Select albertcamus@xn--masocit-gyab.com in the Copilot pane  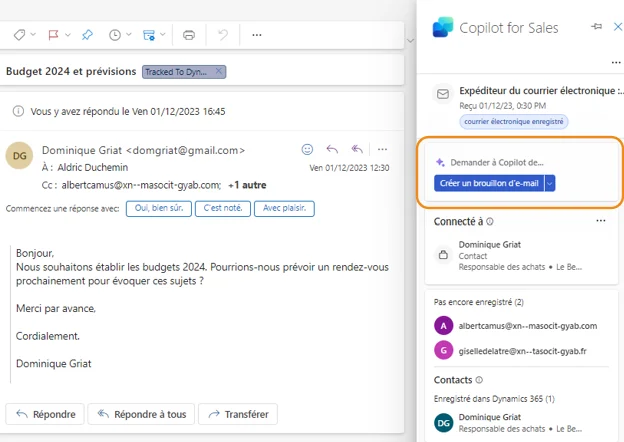[x=528, y=326]
